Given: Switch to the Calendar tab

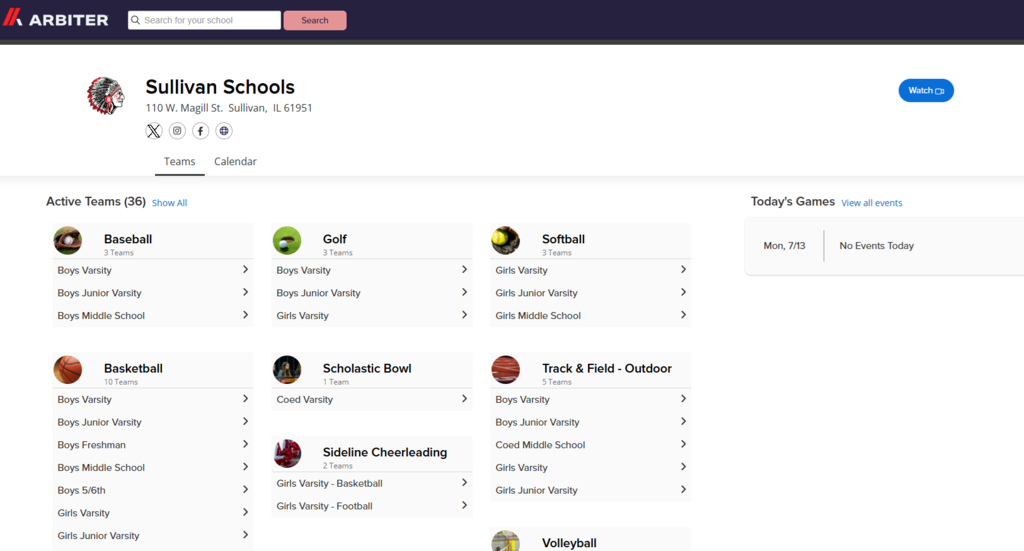Looking at the screenshot, I should pyautogui.click(x=235, y=161).
